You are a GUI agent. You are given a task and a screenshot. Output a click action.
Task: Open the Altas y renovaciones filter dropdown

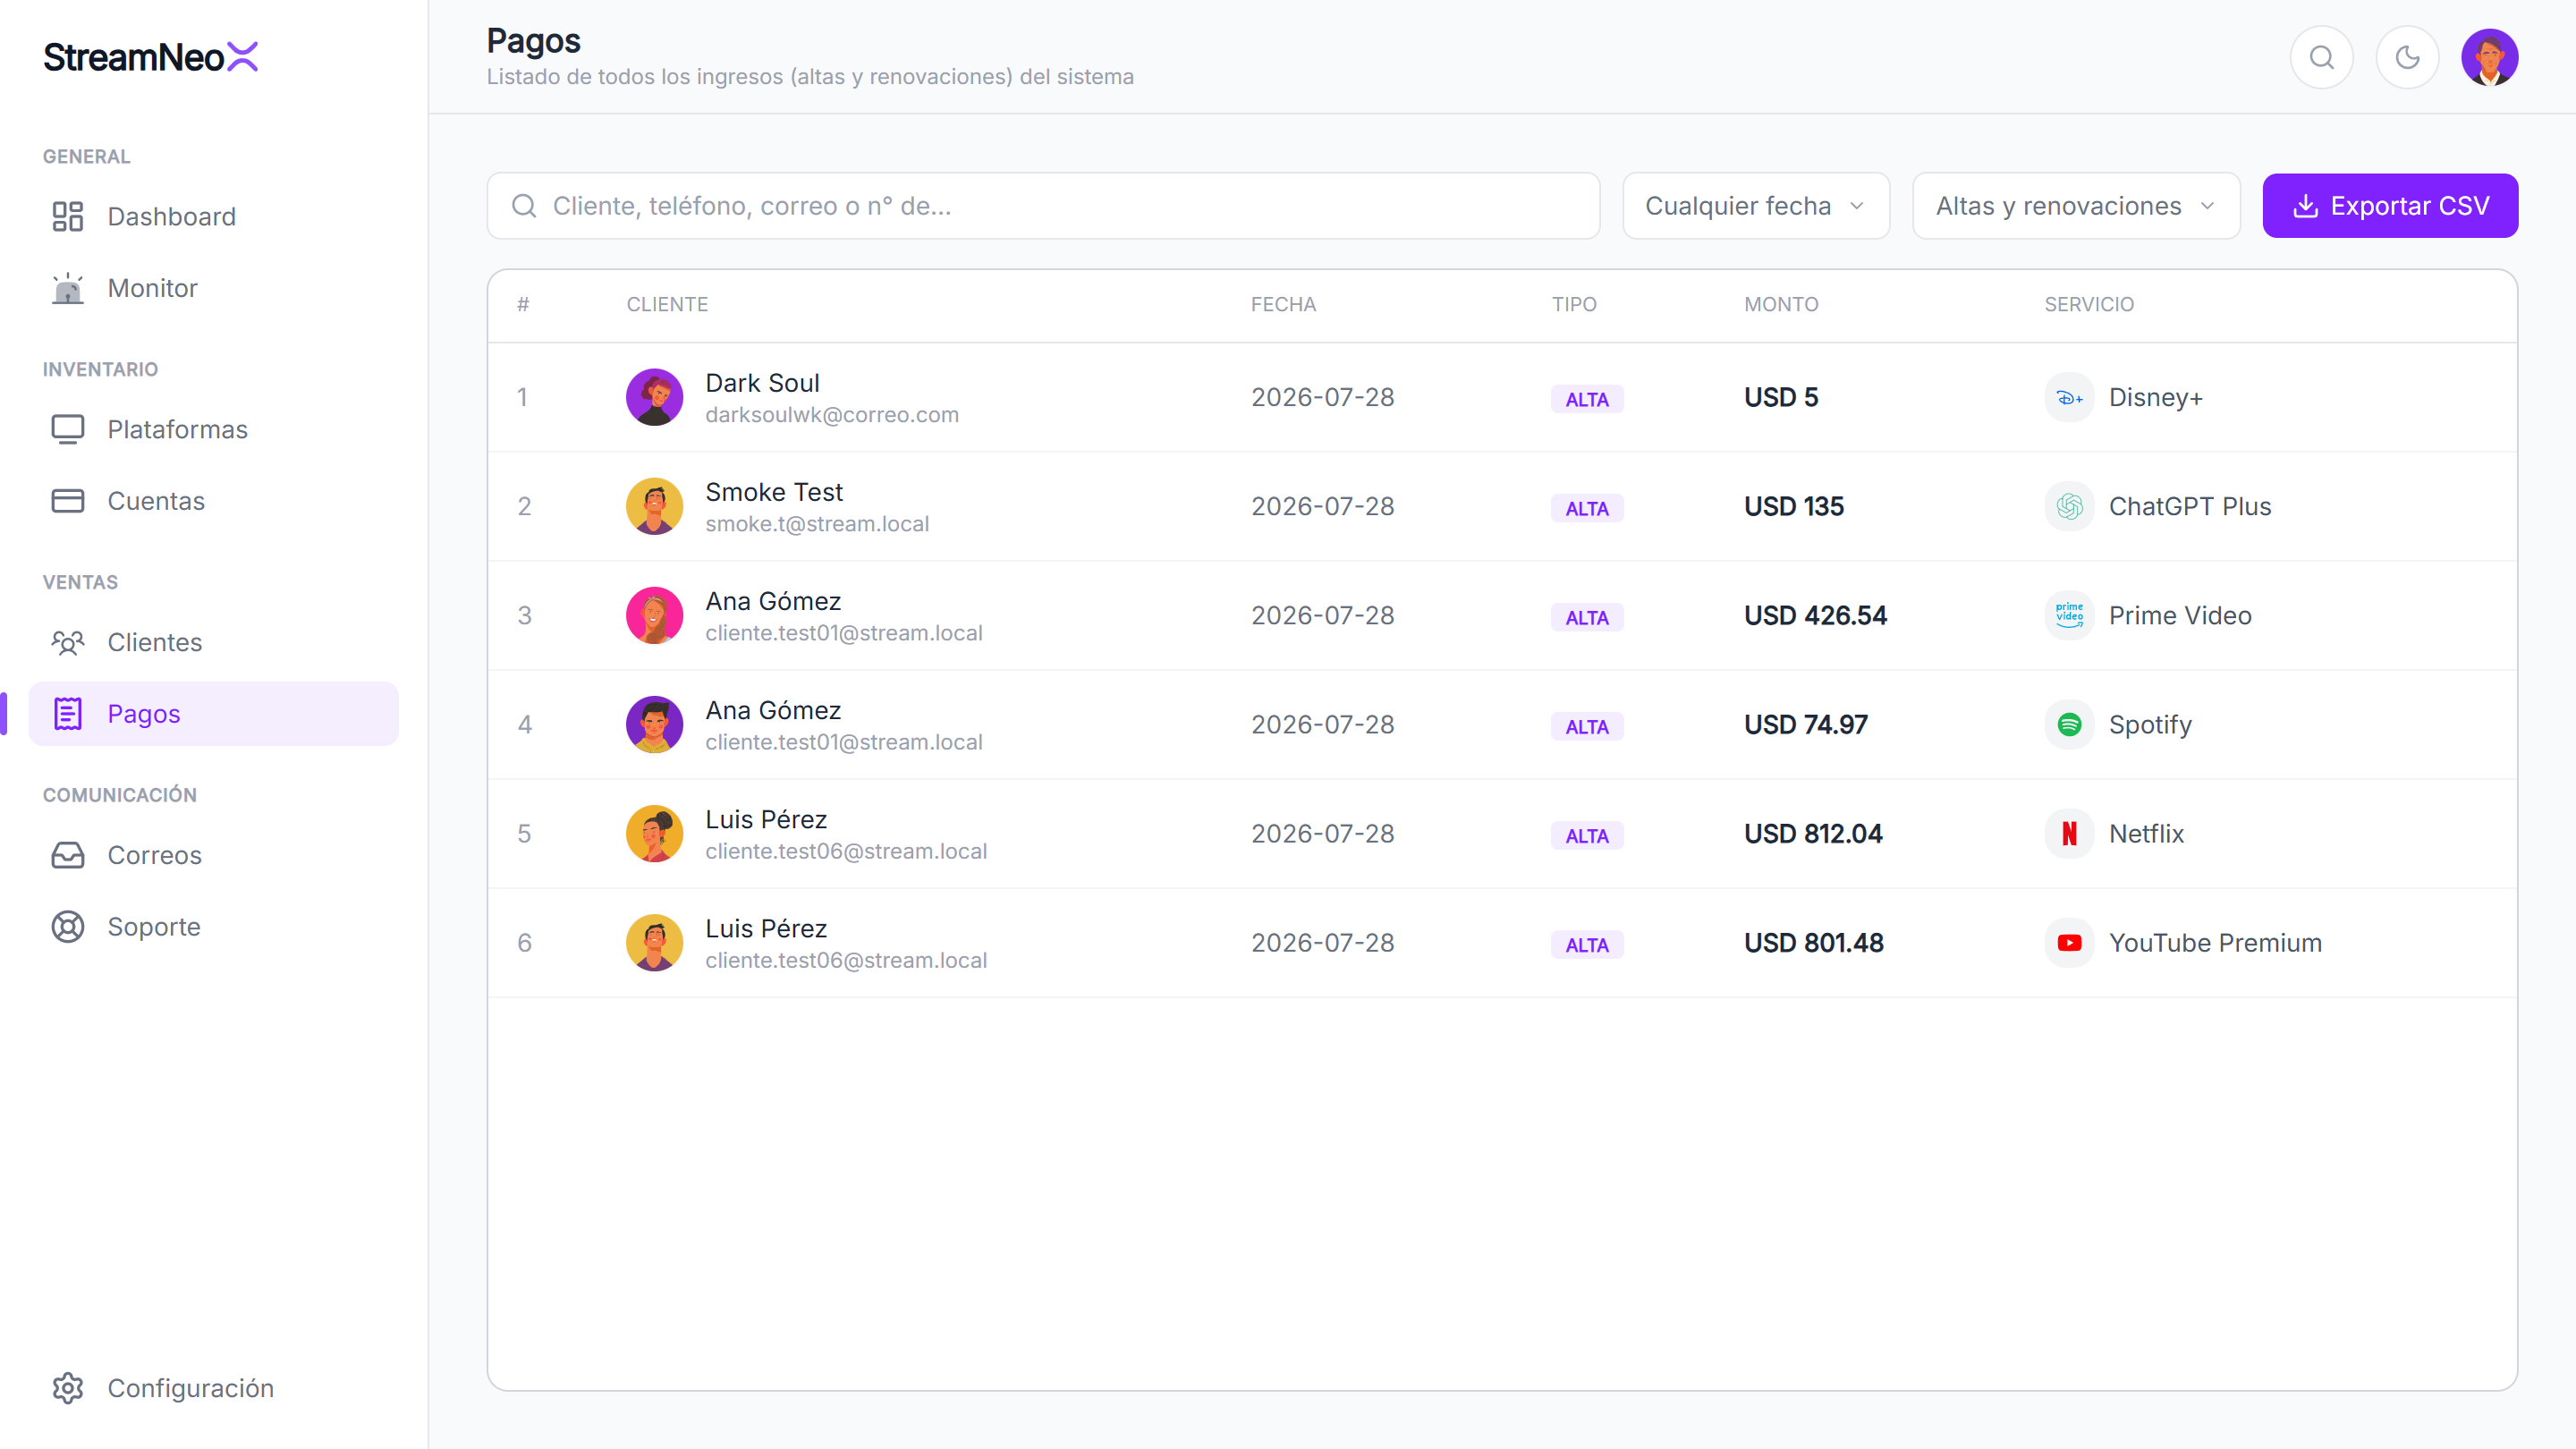pos(2075,206)
